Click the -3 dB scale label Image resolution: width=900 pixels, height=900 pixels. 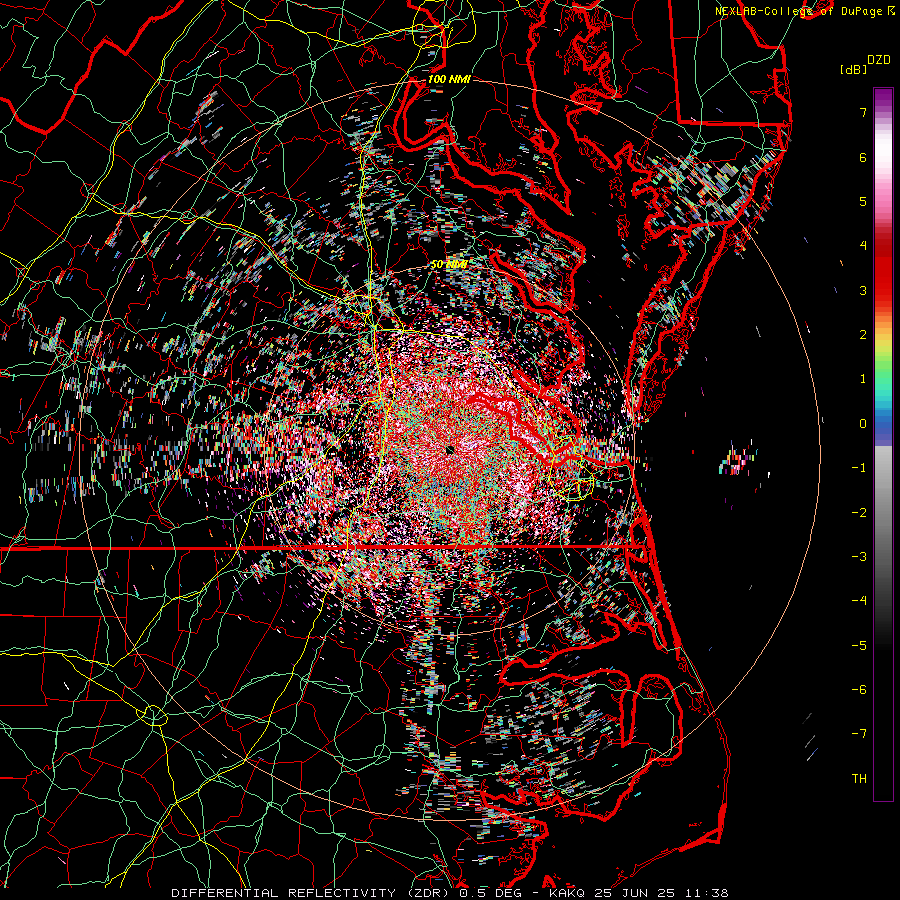(859, 556)
